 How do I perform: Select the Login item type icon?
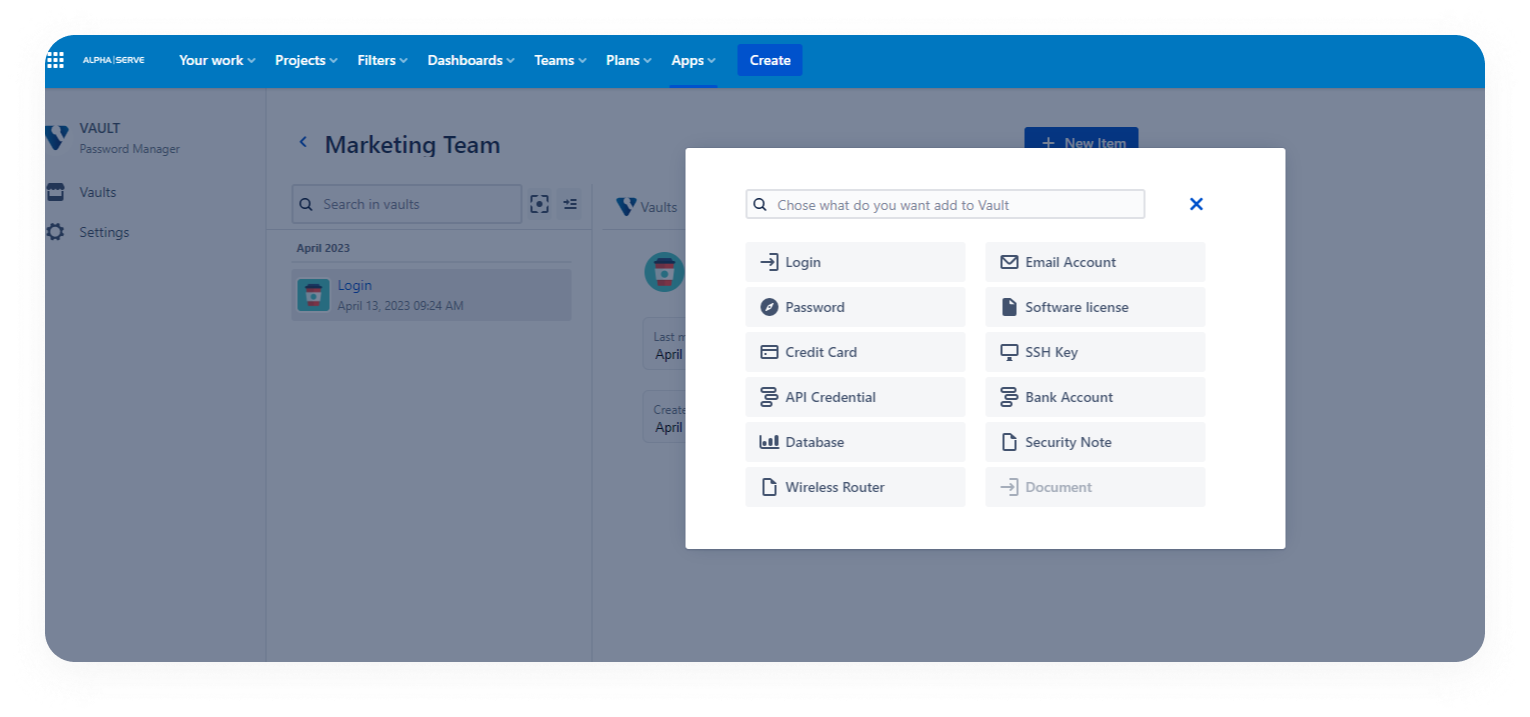(x=771, y=262)
